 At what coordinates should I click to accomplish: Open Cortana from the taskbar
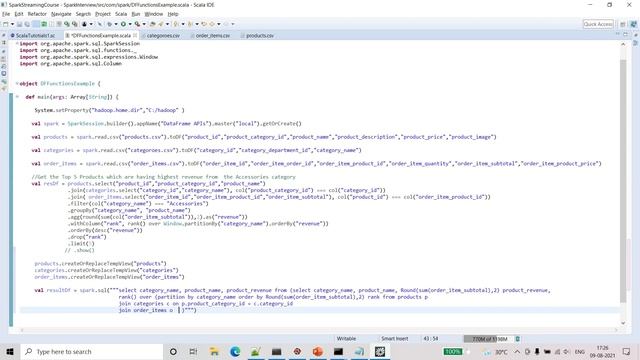pyautogui.click(x=173, y=351)
